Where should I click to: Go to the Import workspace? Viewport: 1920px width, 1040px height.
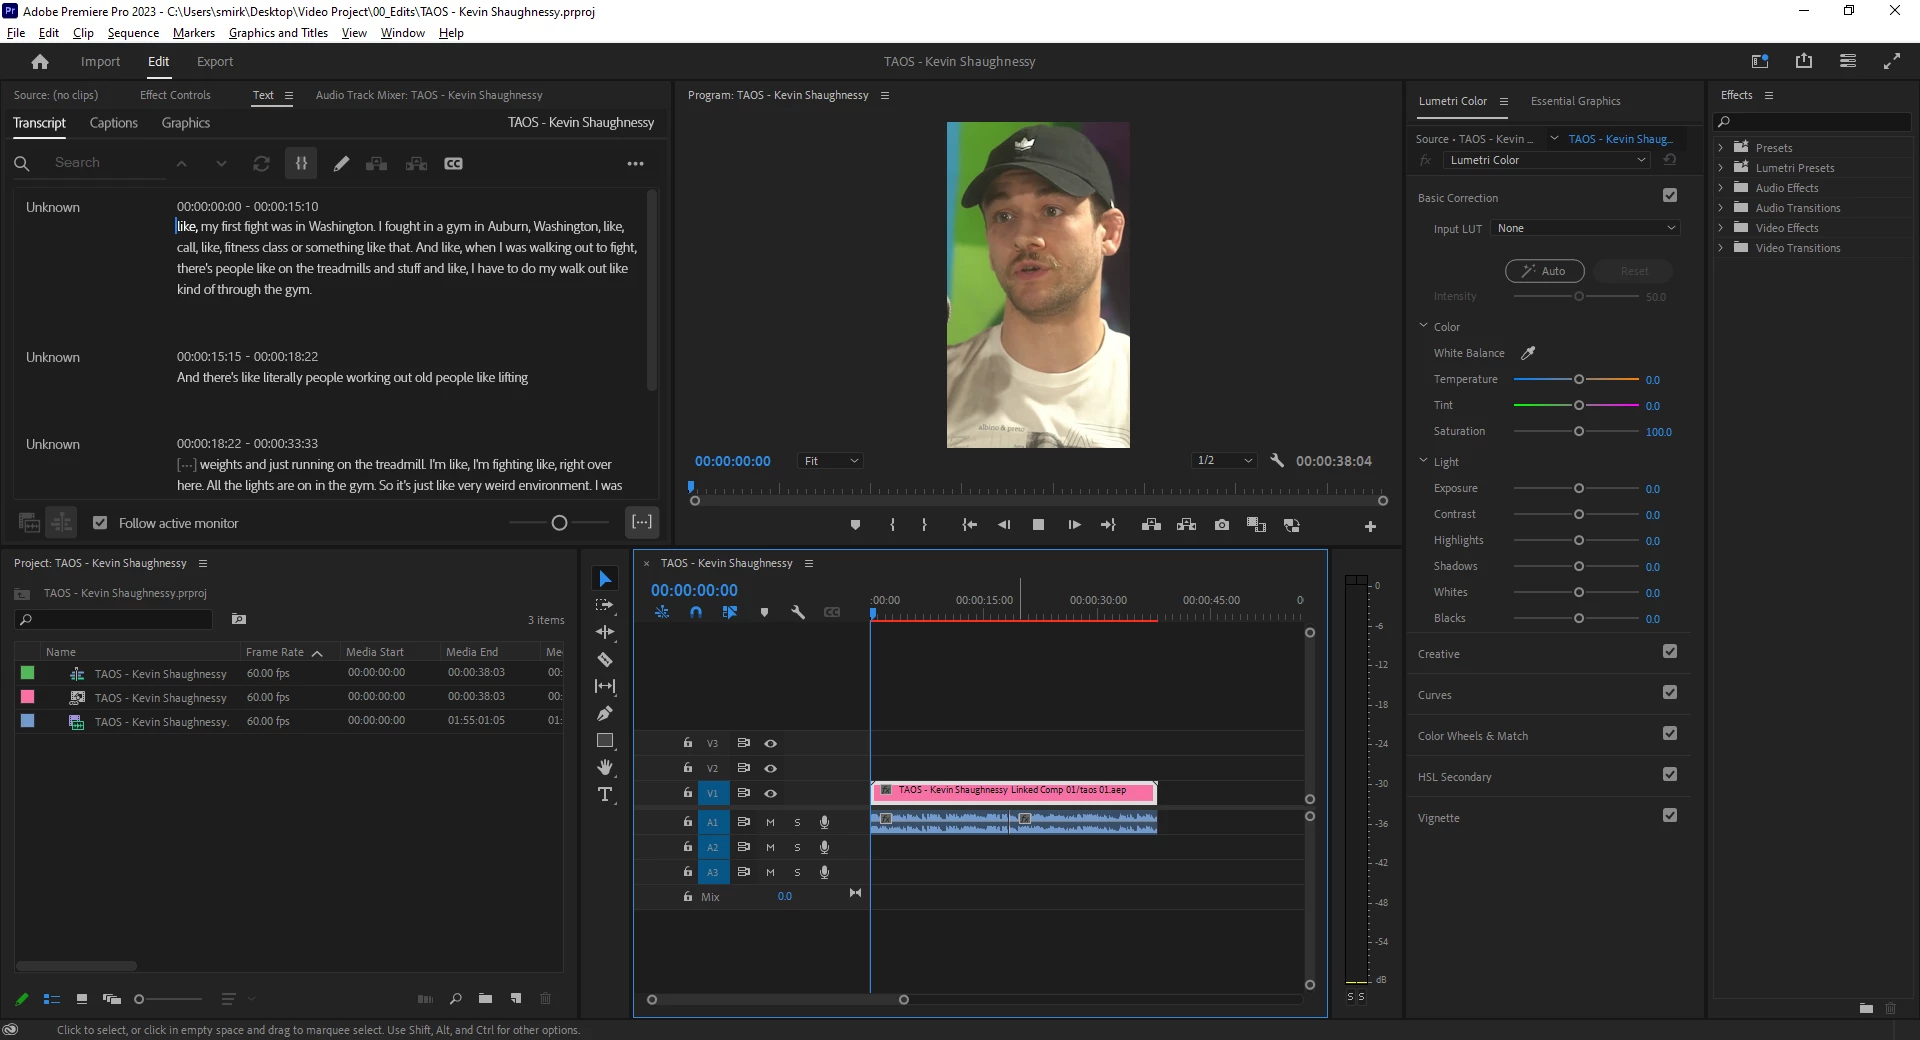100,62
